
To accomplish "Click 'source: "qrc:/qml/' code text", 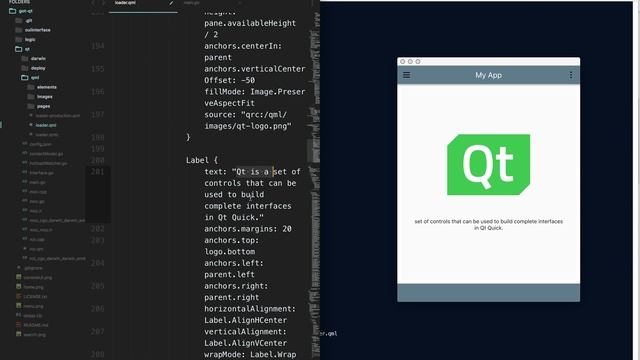I will pos(245,115).
